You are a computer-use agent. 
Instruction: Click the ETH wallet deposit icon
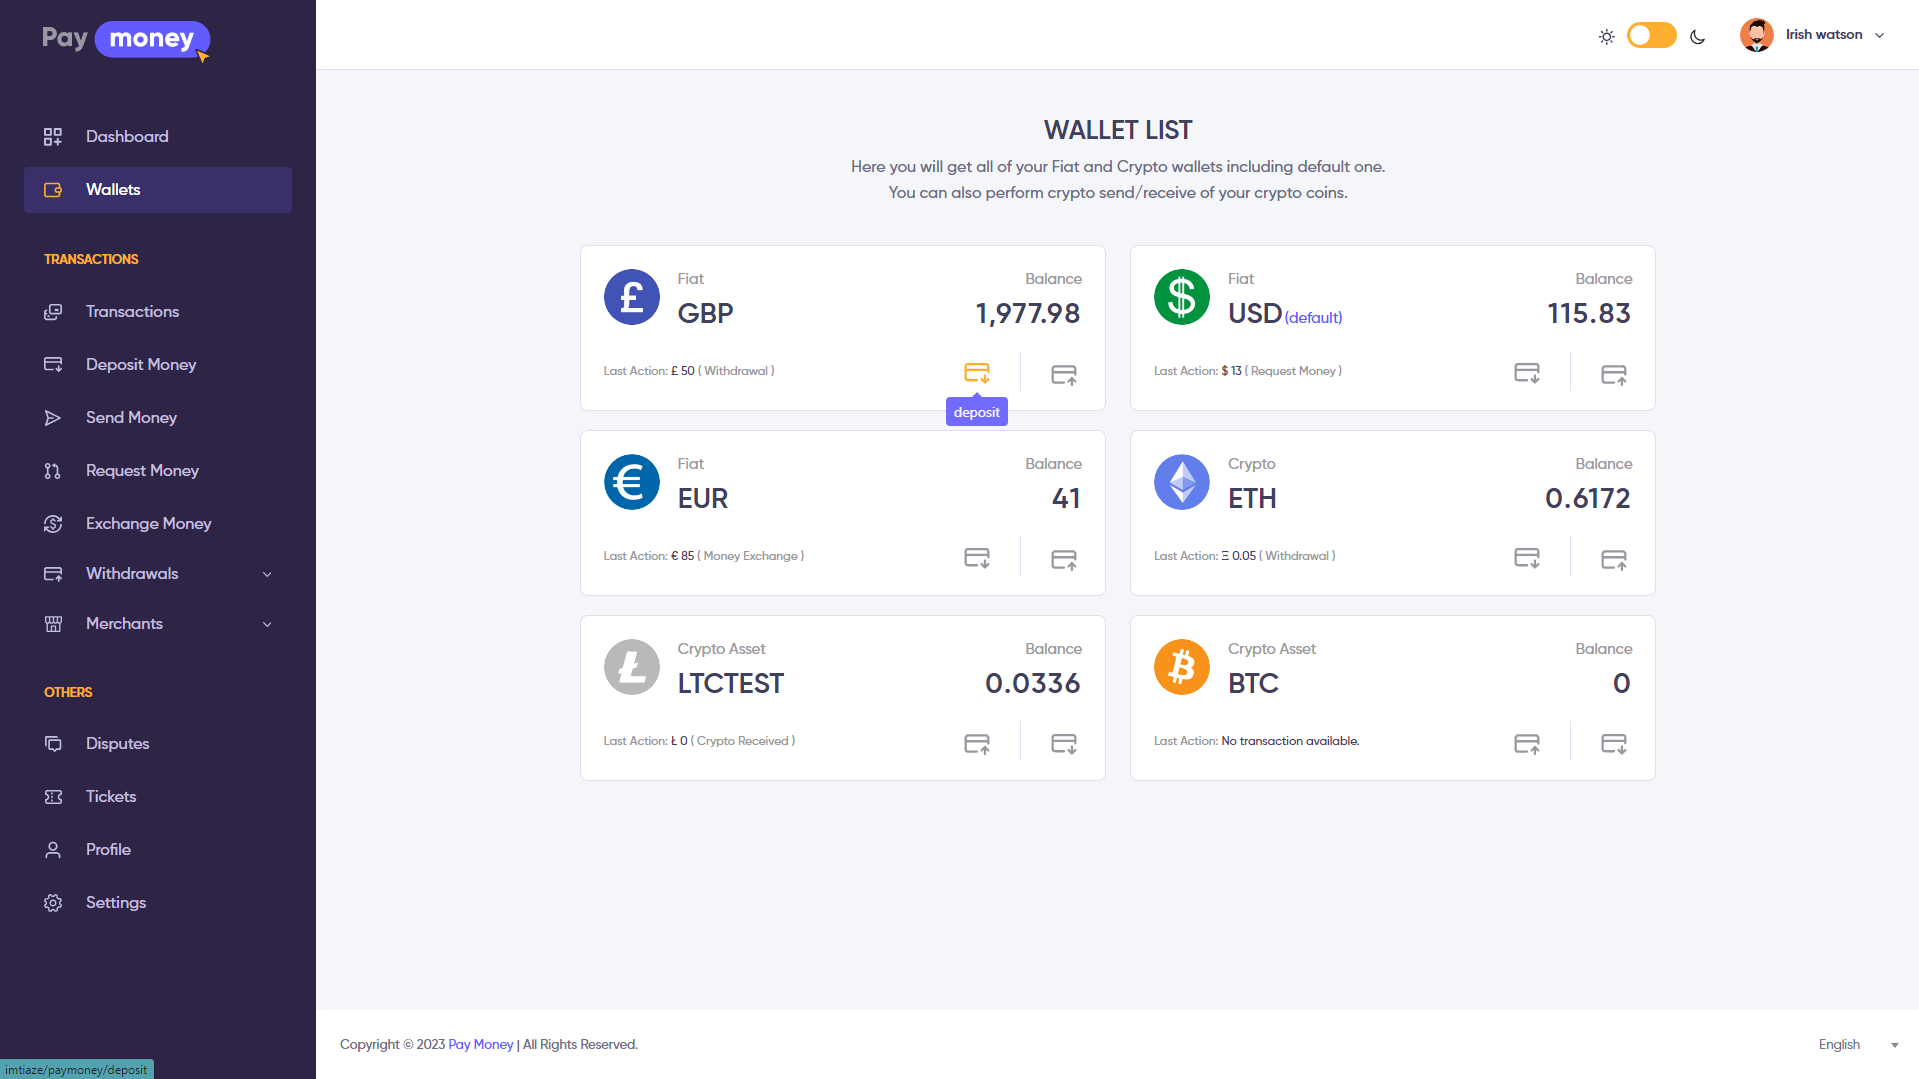1526,558
